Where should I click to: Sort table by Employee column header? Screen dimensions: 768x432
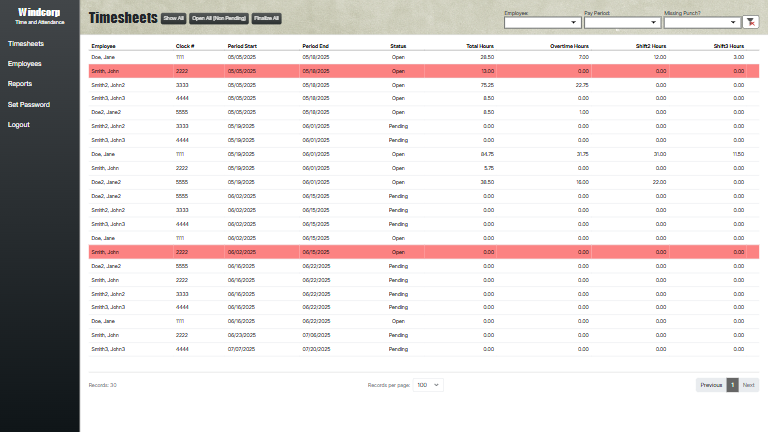104,46
